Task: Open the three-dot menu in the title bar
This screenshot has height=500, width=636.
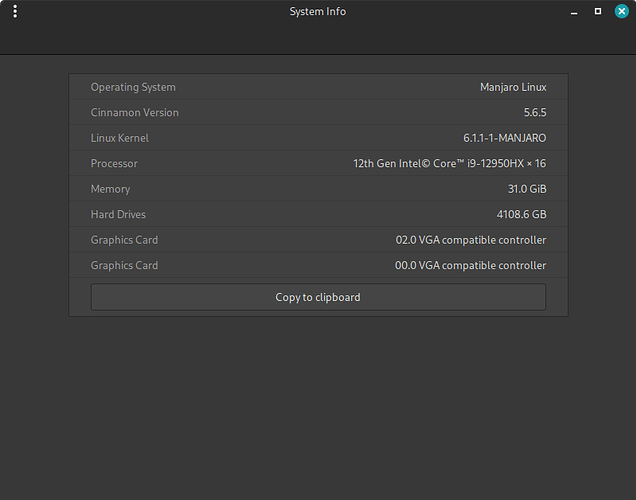Action: [x=15, y=11]
